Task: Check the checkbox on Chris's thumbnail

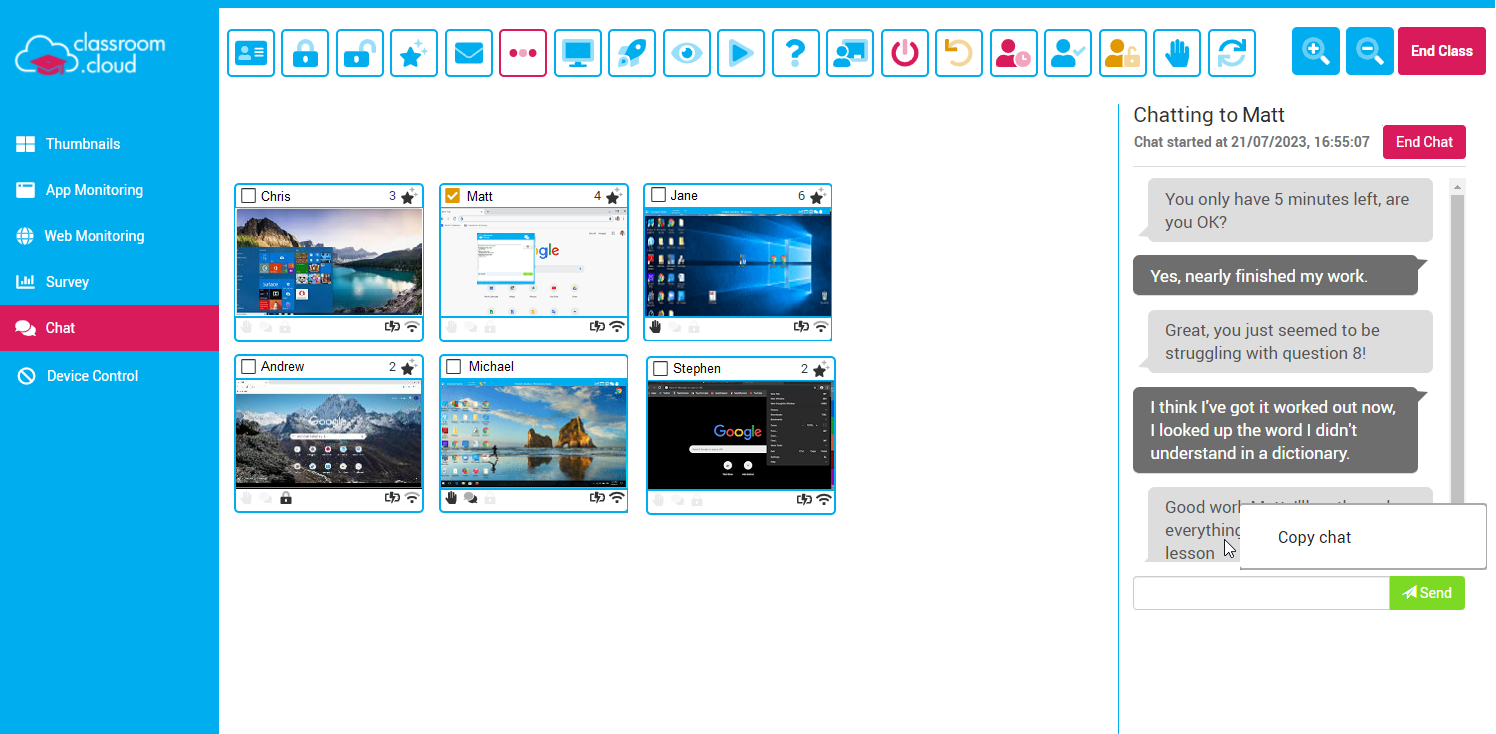Action: (x=246, y=196)
